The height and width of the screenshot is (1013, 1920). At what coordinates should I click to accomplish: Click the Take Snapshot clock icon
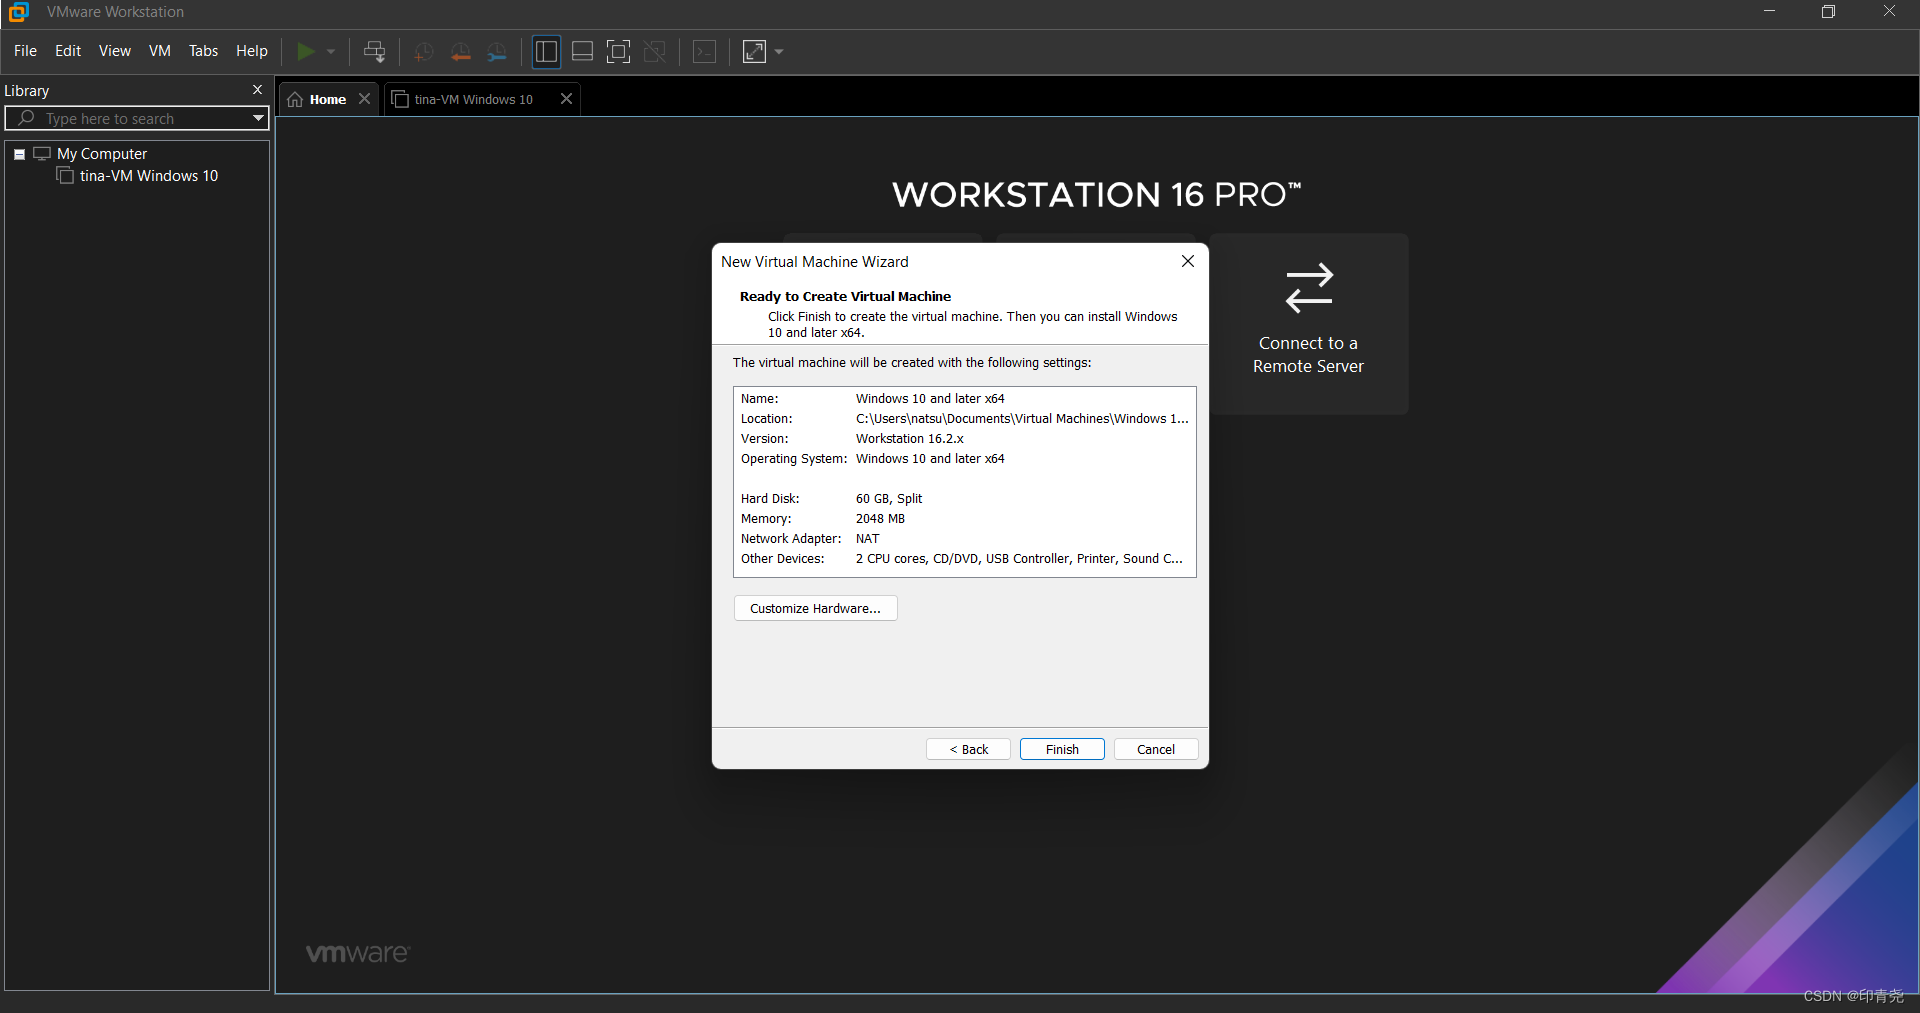(424, 52)
